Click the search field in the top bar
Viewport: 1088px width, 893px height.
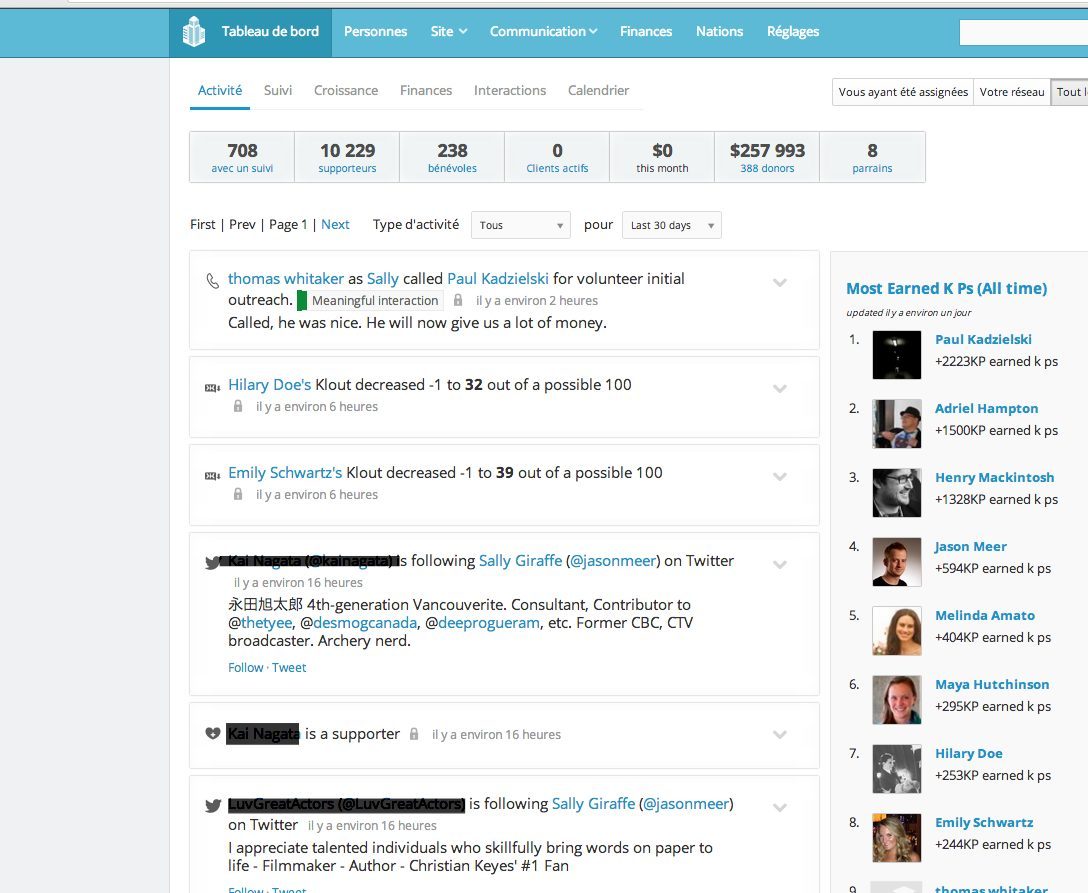coord(1022,33)
